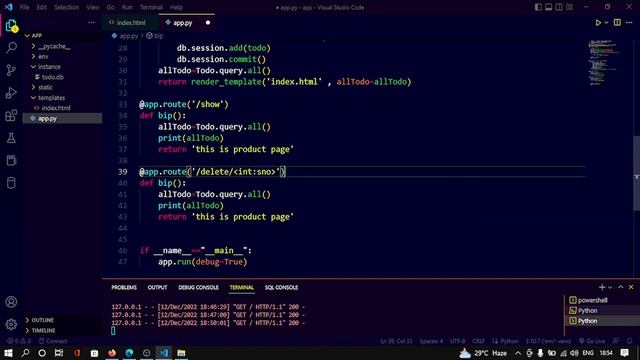
Task: Create a new terminal with plus icon
Action: 602,287
